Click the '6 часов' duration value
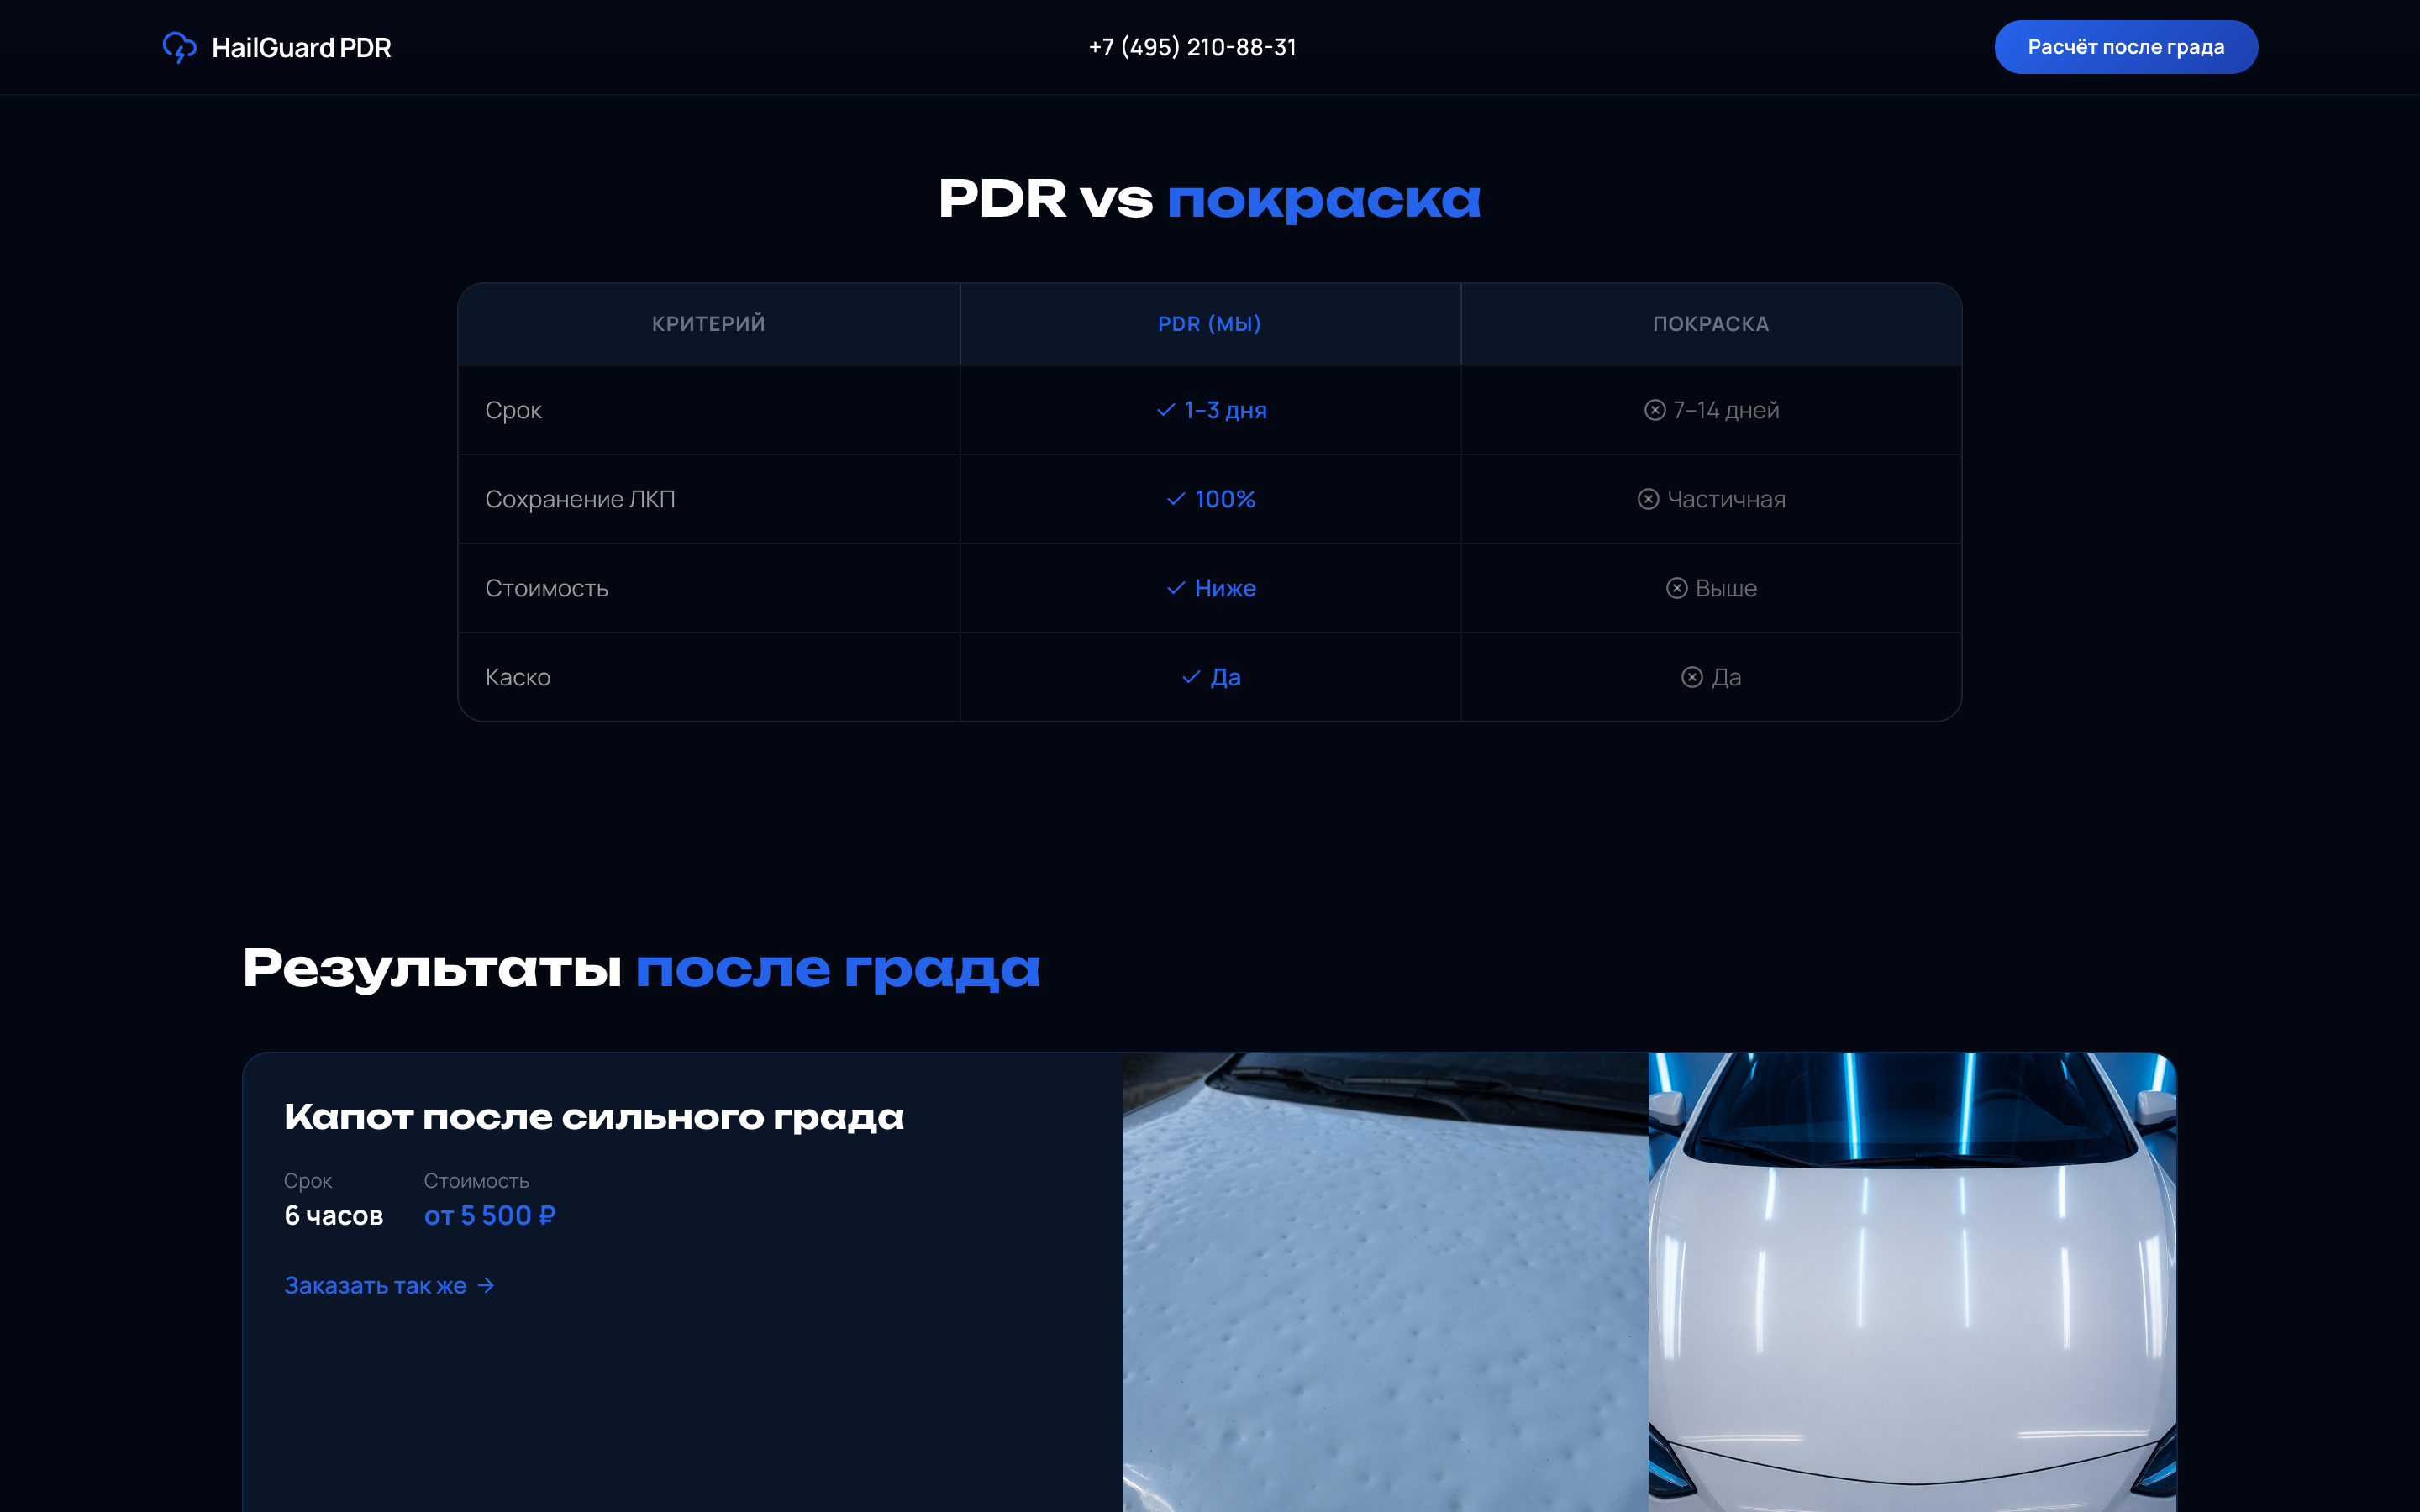Image resolution: width=2420 pixels, height=1512 pixels. 334,1215
